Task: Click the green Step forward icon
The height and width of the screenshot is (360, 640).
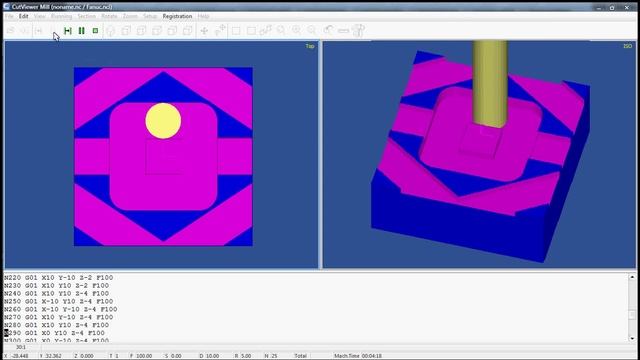Action: tap(68, 31)
